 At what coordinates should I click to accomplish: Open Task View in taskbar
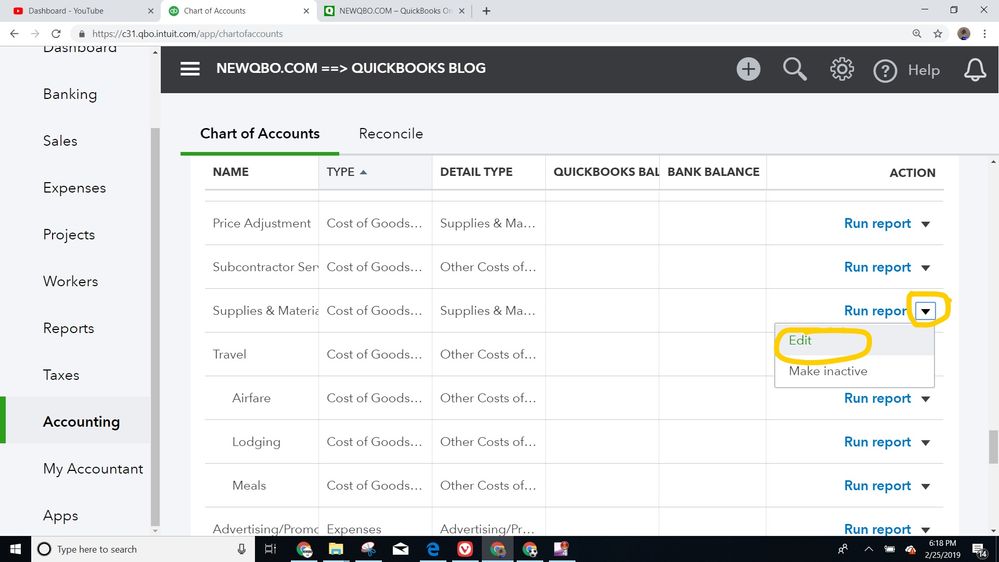(270, 549)
